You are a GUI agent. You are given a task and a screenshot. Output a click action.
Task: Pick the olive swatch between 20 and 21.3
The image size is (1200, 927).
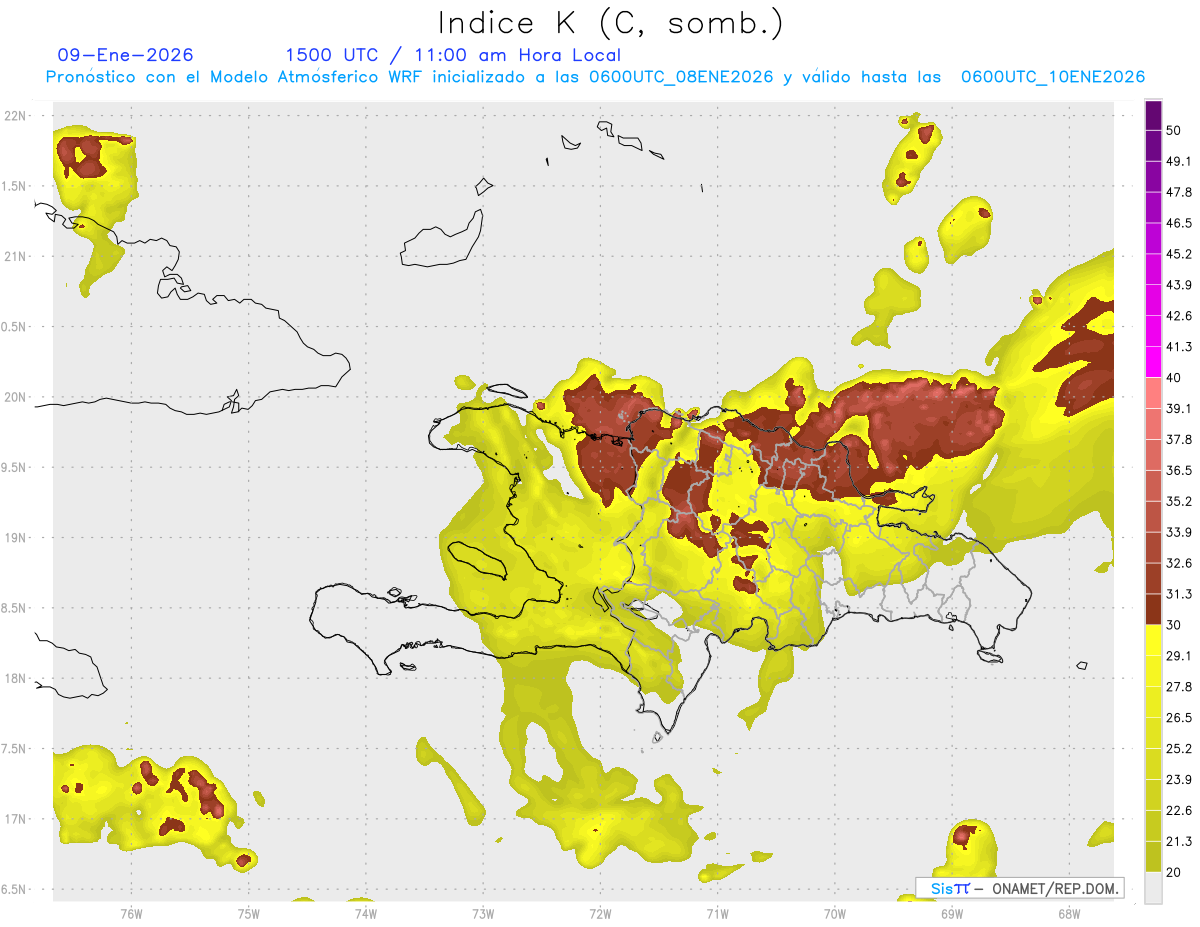(x=1153, y=857)
